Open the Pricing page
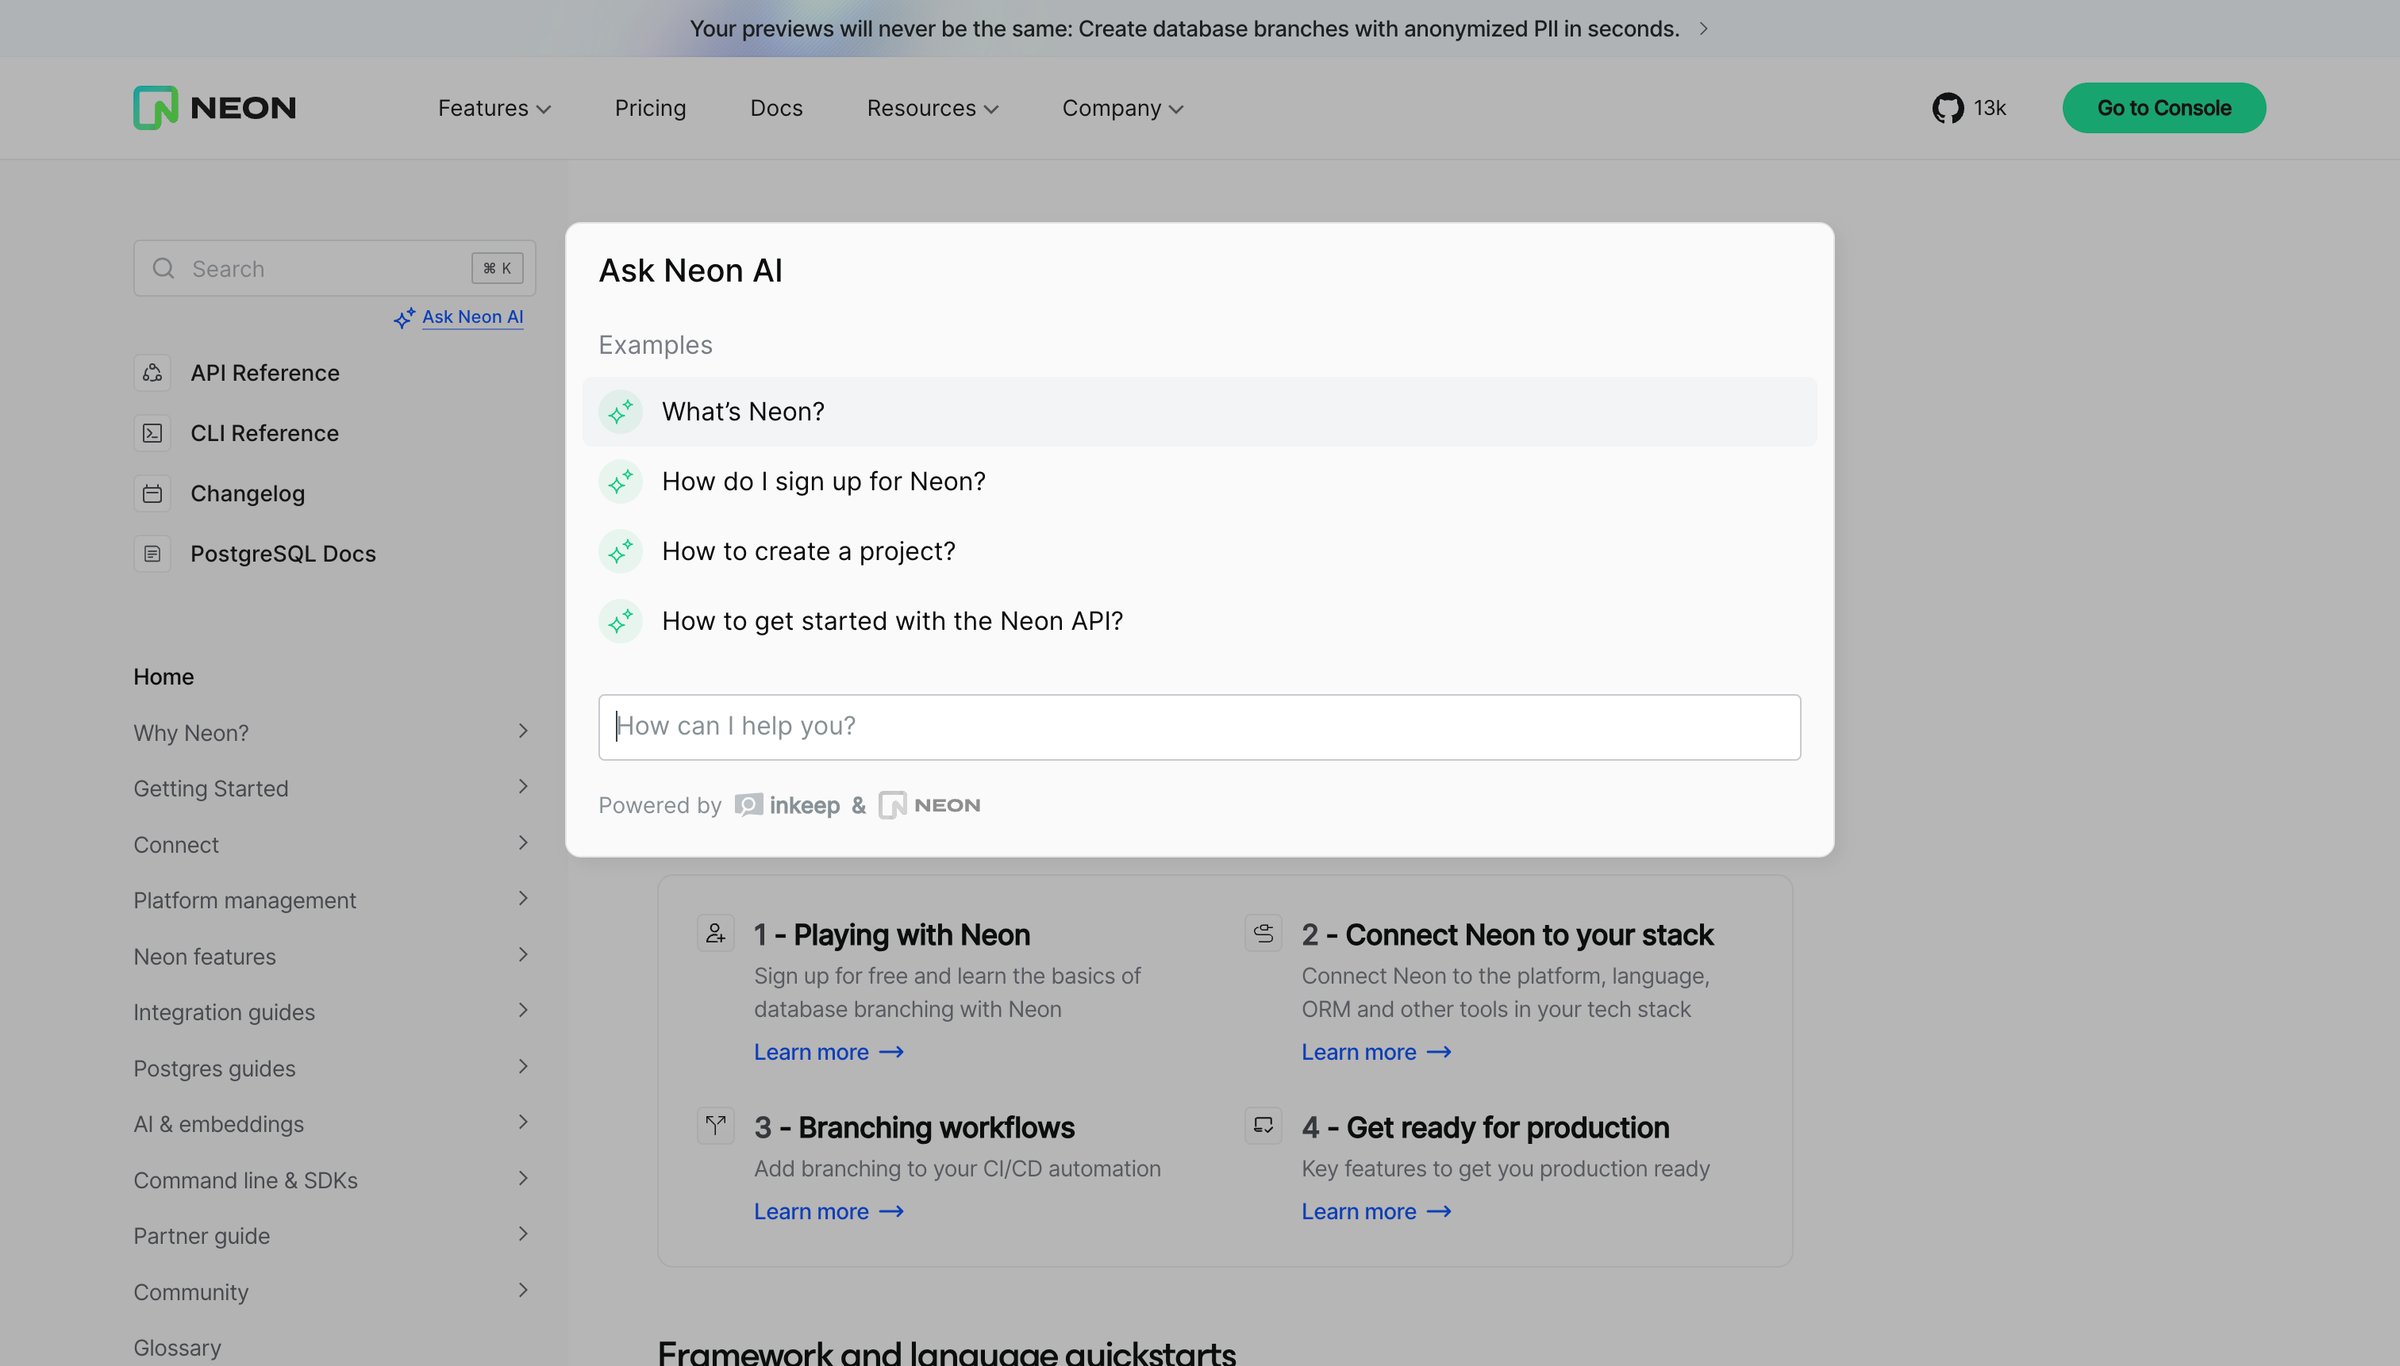Screen dimensions: 2400x1366 (650, 108)
